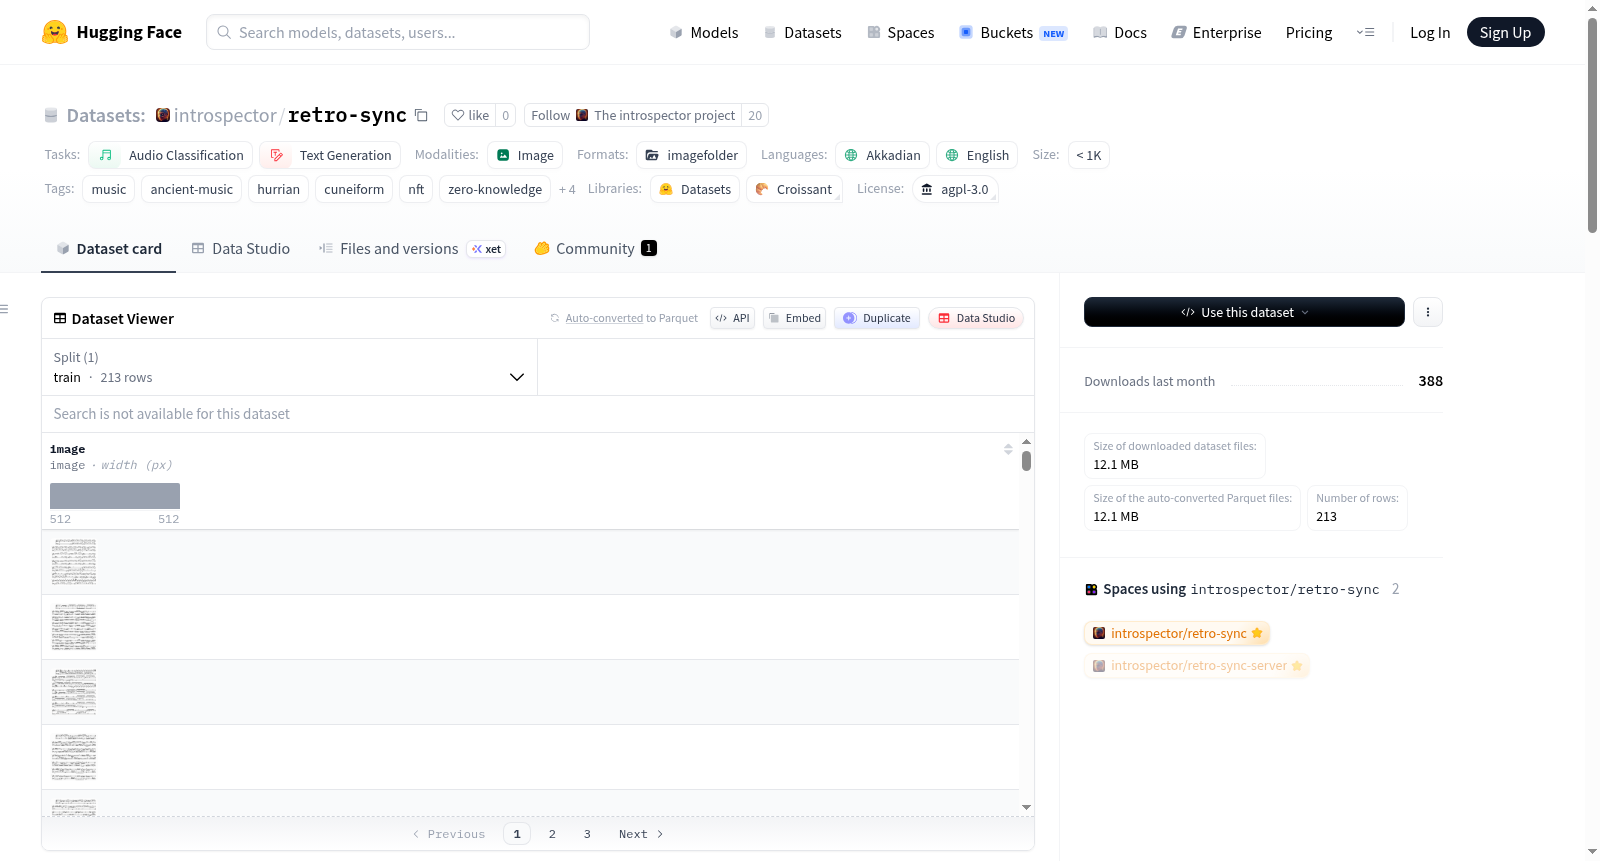Filter by Akkadian language tag
The image size is (1600, 861).
tap(882, 155)
